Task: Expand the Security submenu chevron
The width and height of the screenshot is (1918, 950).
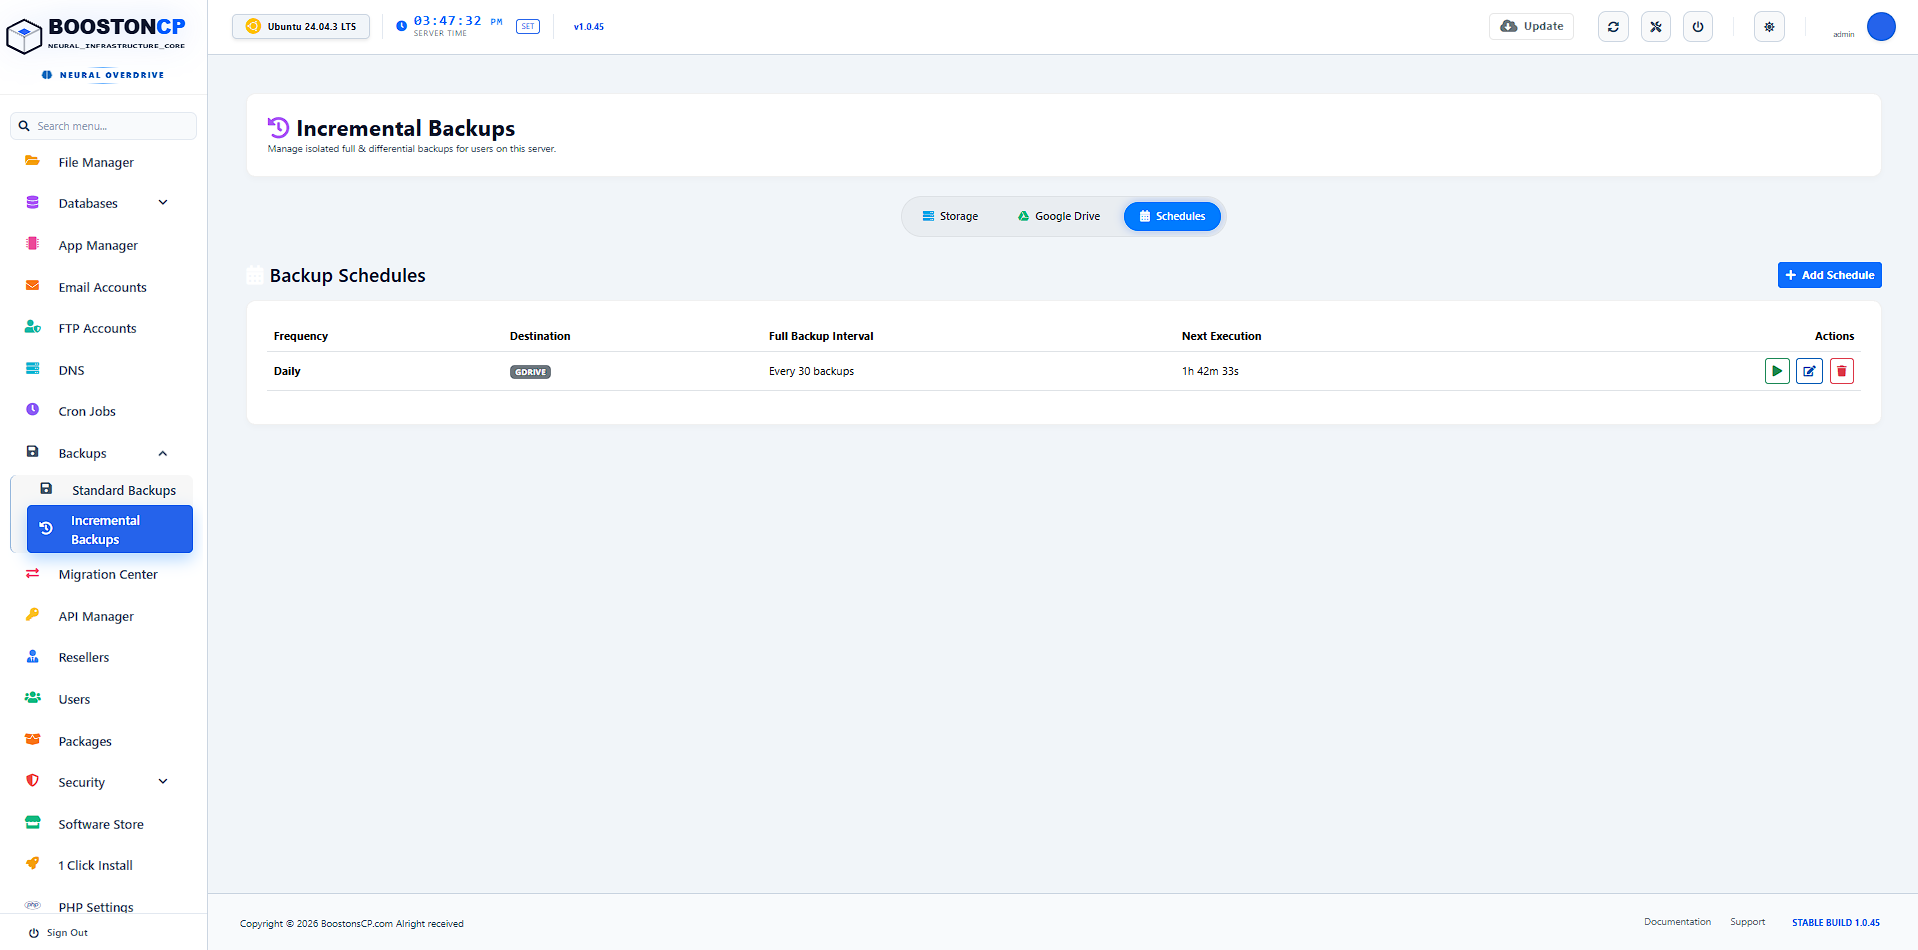Action: point(163,782)
